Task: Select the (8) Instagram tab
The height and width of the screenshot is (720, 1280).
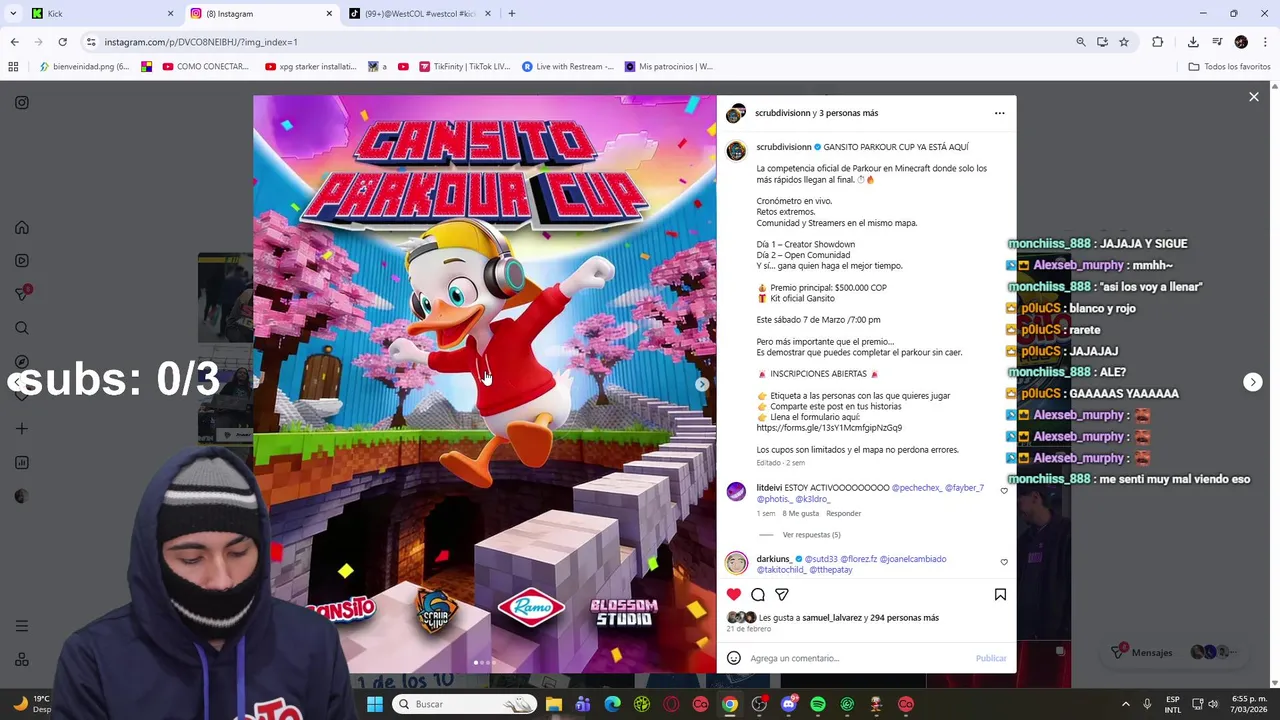Action: [260, 13]
